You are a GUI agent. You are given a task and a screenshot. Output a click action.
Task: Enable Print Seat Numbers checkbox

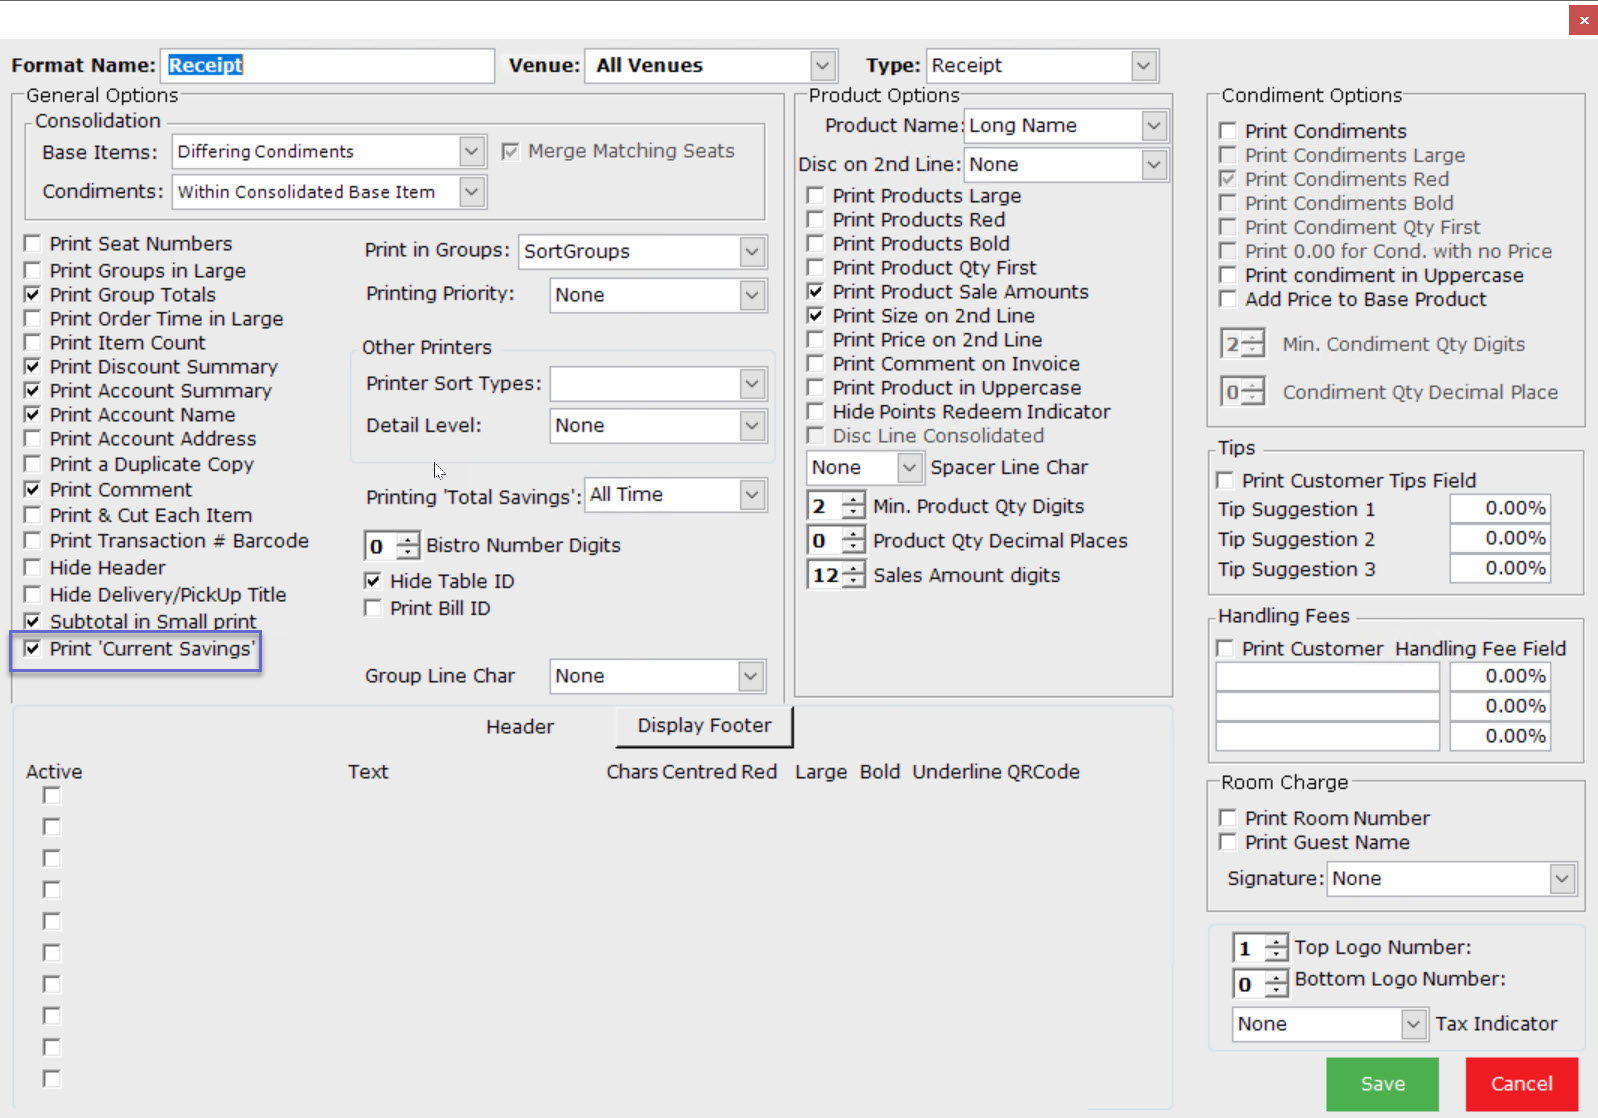click(x=33, y=244)
